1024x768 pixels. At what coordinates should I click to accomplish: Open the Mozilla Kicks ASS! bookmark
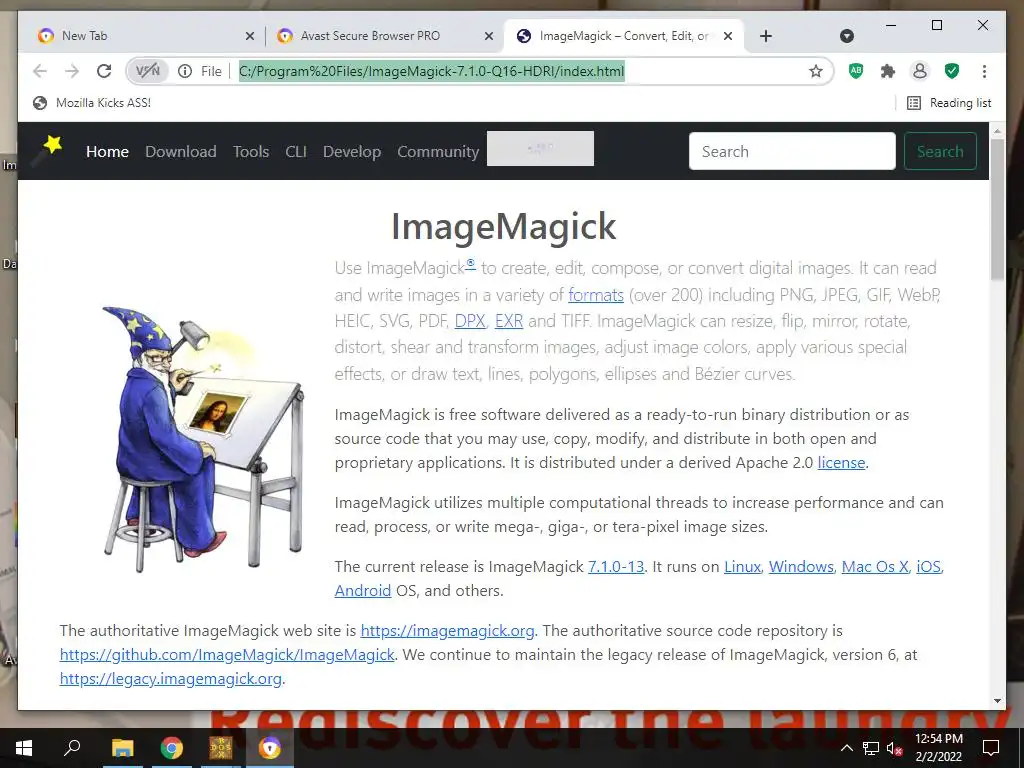92,103
